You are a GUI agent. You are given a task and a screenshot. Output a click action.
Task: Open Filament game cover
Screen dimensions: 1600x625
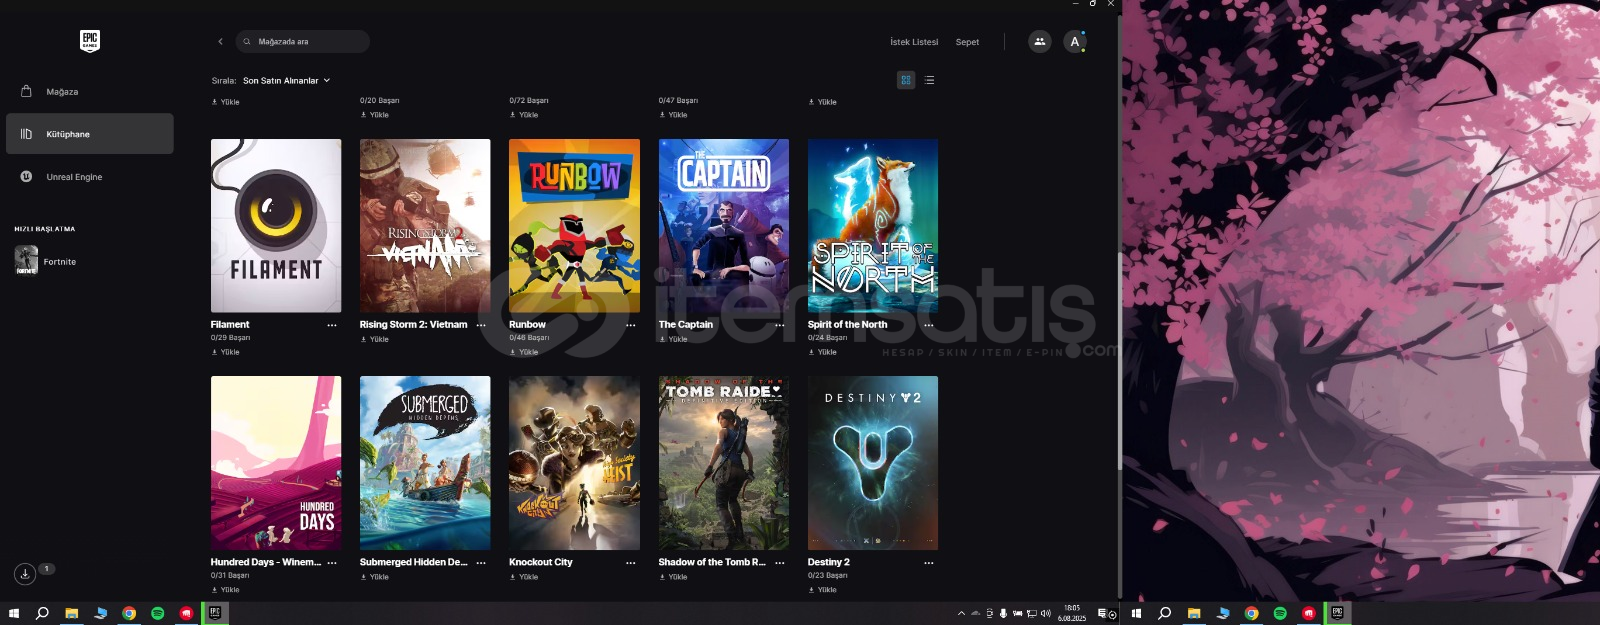point(276,226)
